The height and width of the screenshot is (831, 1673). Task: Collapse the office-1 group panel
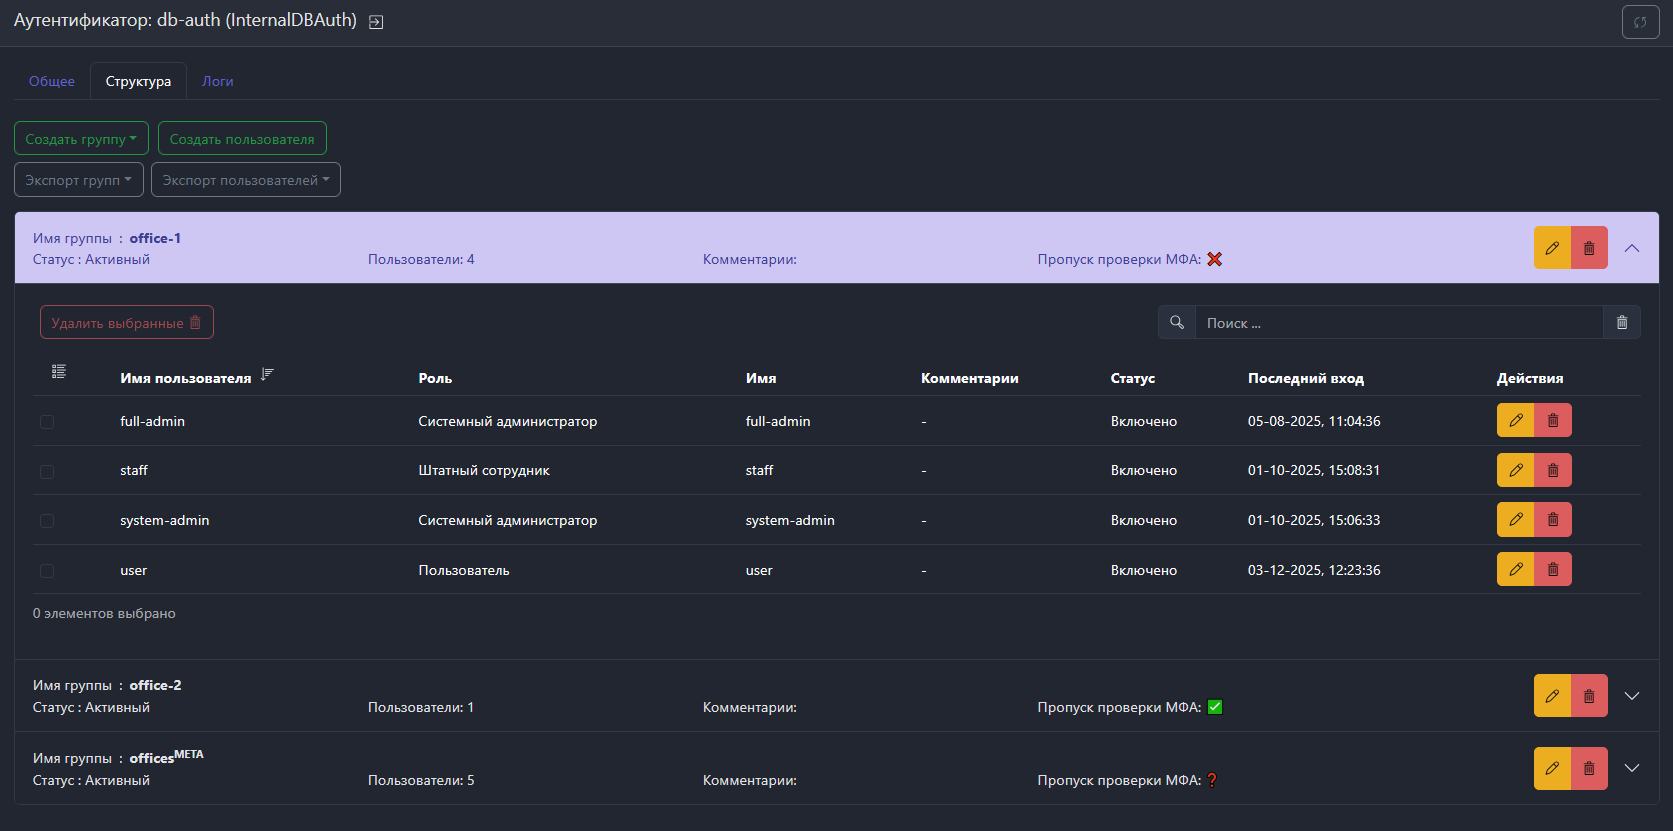click(x=1632, y=248)
